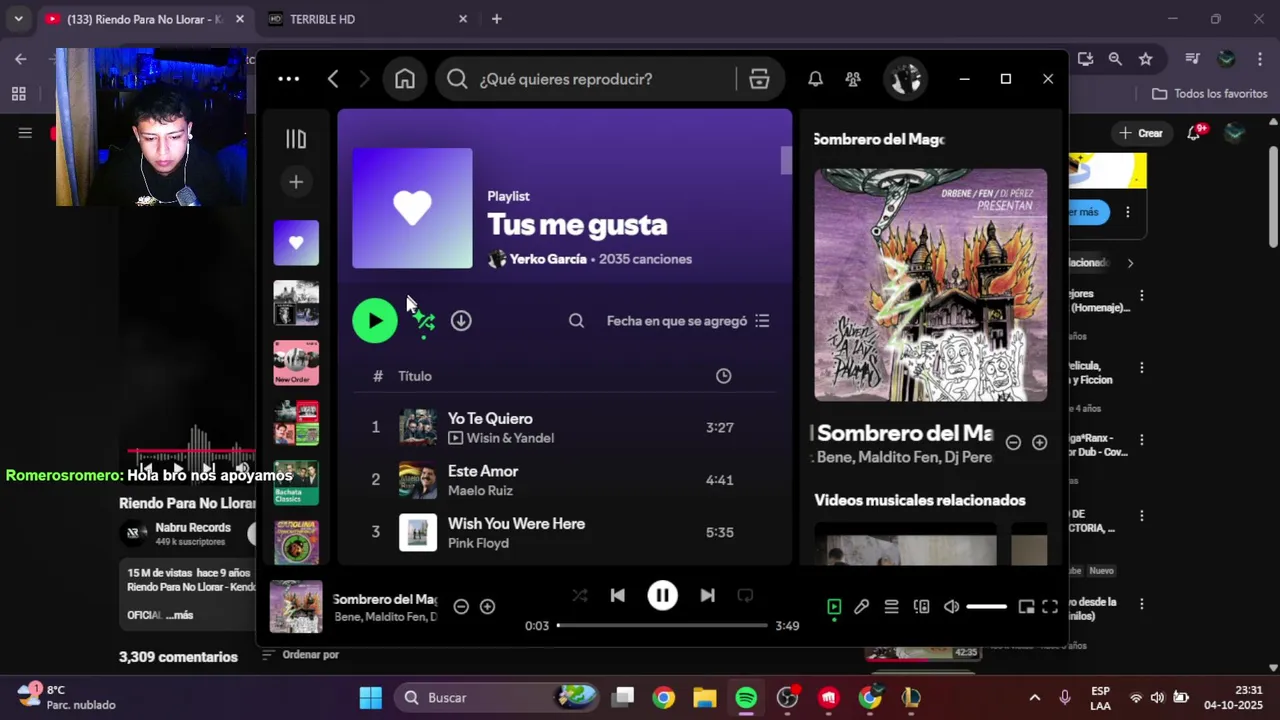
Task: Open Yerko García profile link
Action: [x=548, y=259]
